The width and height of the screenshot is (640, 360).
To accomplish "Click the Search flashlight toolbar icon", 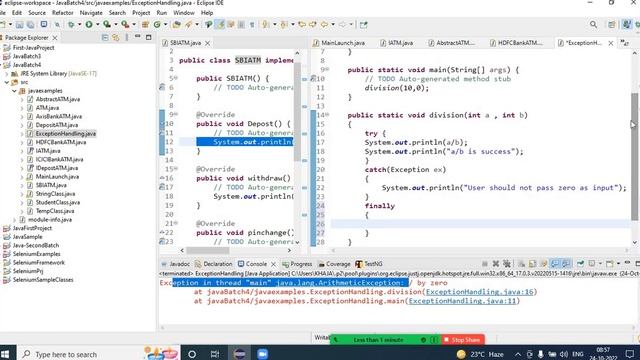I will (188, 24).
